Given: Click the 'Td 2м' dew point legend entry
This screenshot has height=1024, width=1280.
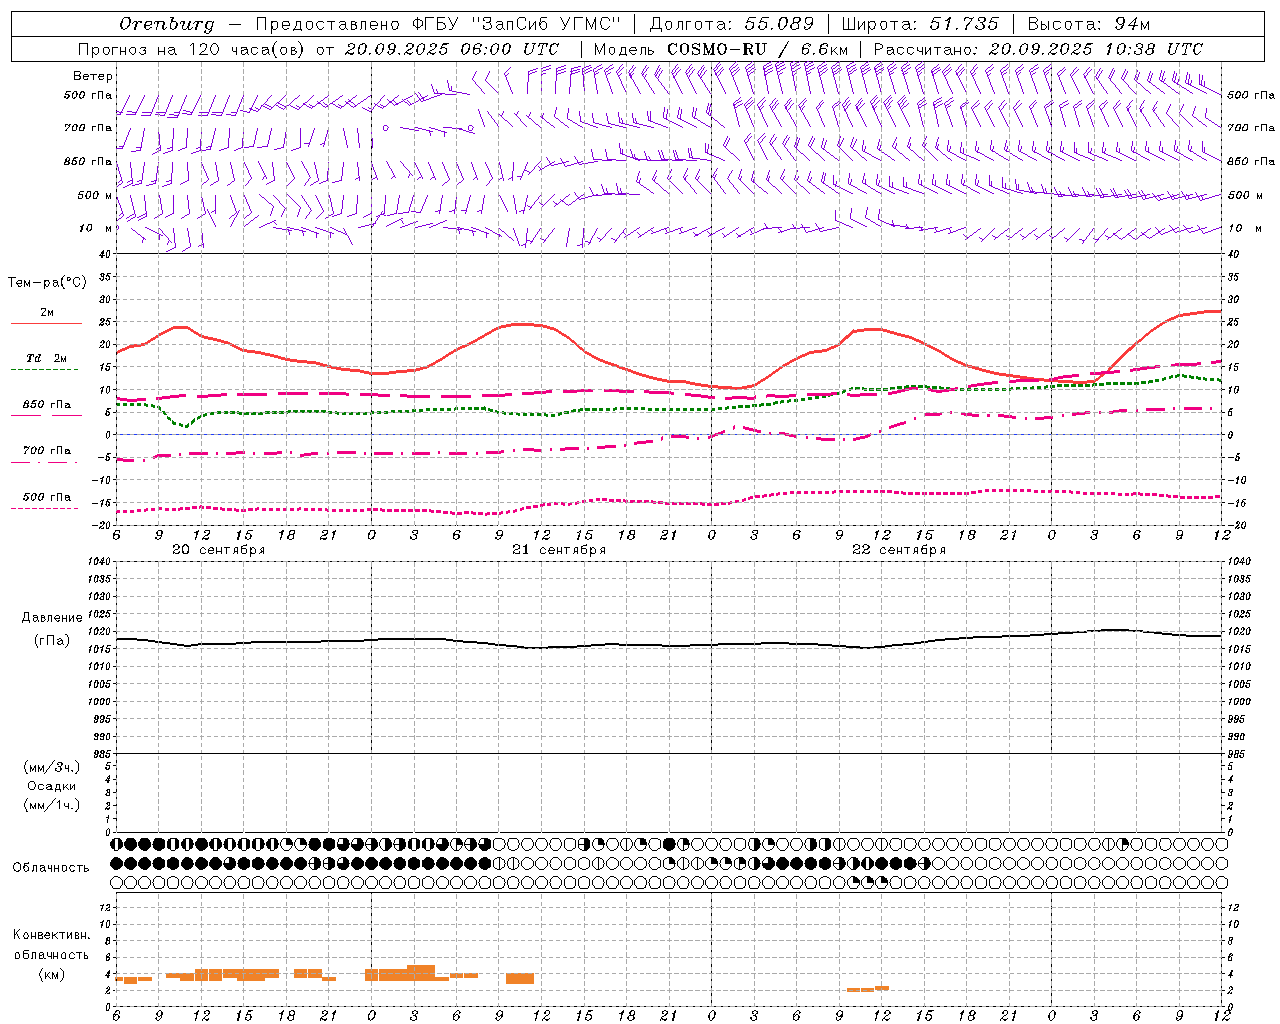Looking at the screenshot, I should pos(46,358).
